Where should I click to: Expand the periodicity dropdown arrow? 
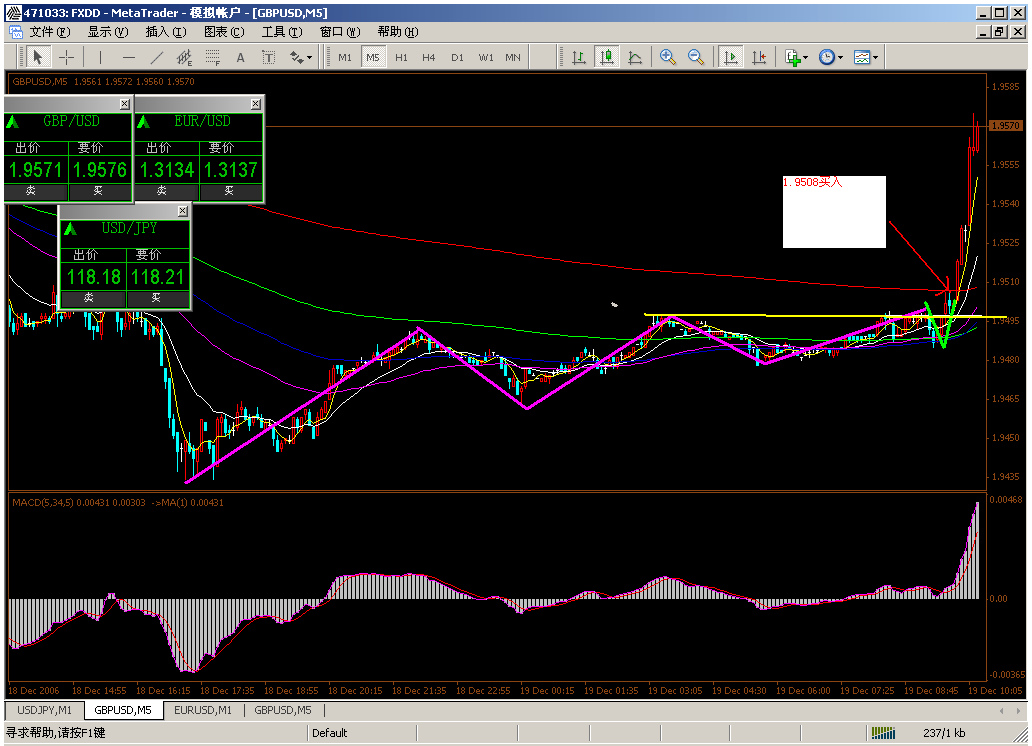[840, 58]
